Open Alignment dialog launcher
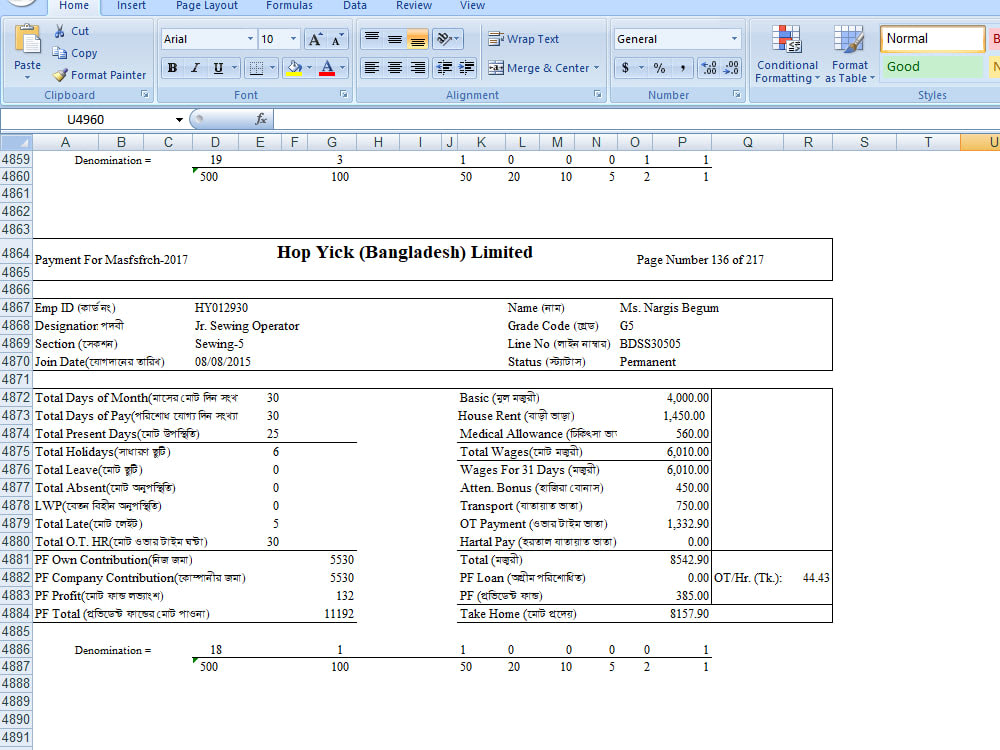This screenshot has height=750, width=1000. coord(598,94)
